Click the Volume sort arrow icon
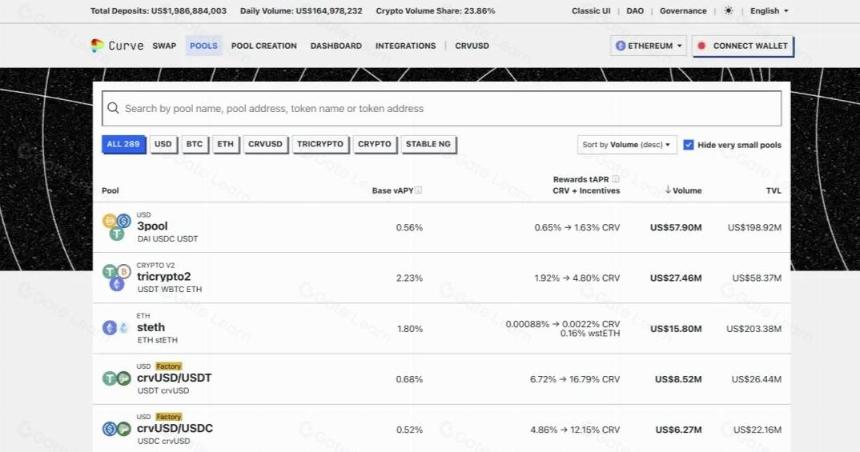Viewport: 860px width, 452px height. click(667, 190)
